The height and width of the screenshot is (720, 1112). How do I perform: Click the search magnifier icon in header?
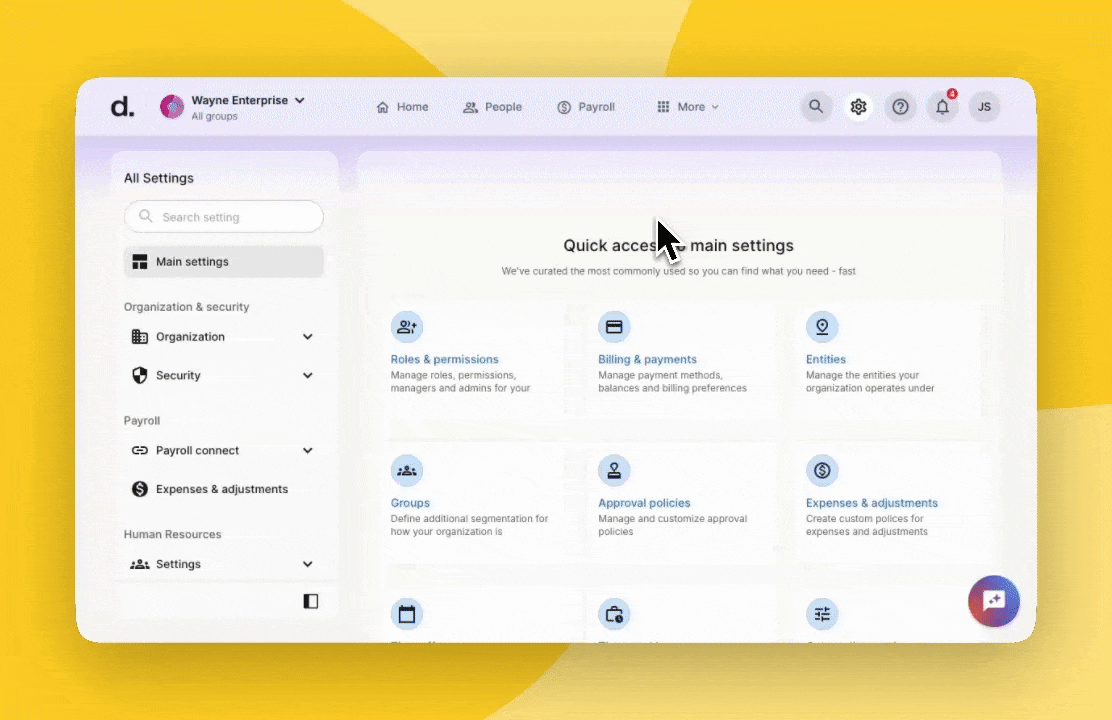(816, 107)
